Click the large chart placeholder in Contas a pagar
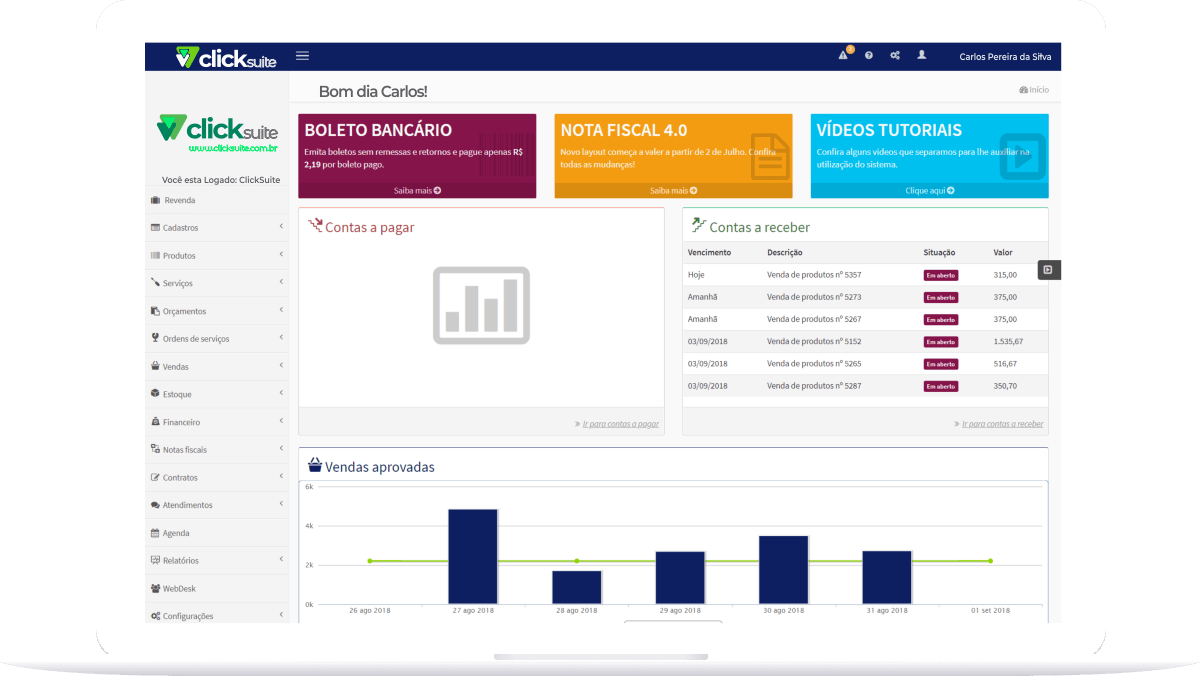This screenshot has width=1200, height=676. coord(481,306)
